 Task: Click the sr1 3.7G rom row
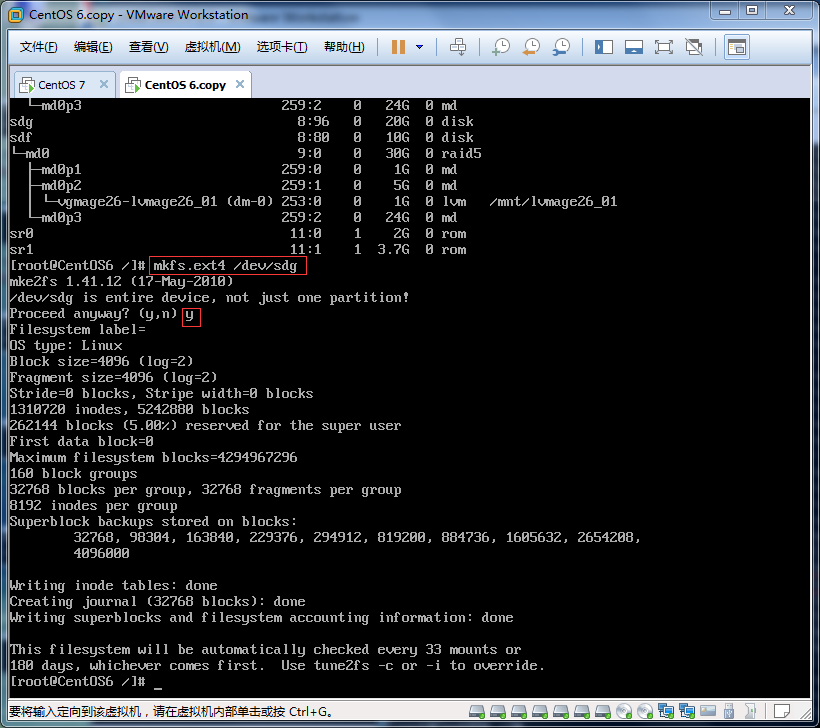[x=238, y=249]
